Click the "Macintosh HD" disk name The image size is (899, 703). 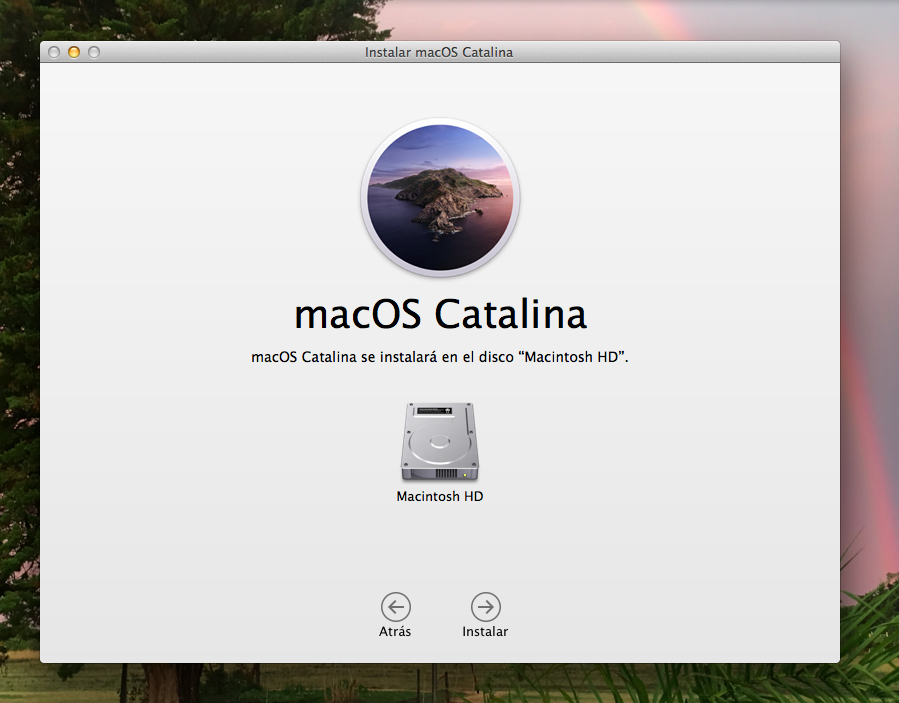(440, 496)
